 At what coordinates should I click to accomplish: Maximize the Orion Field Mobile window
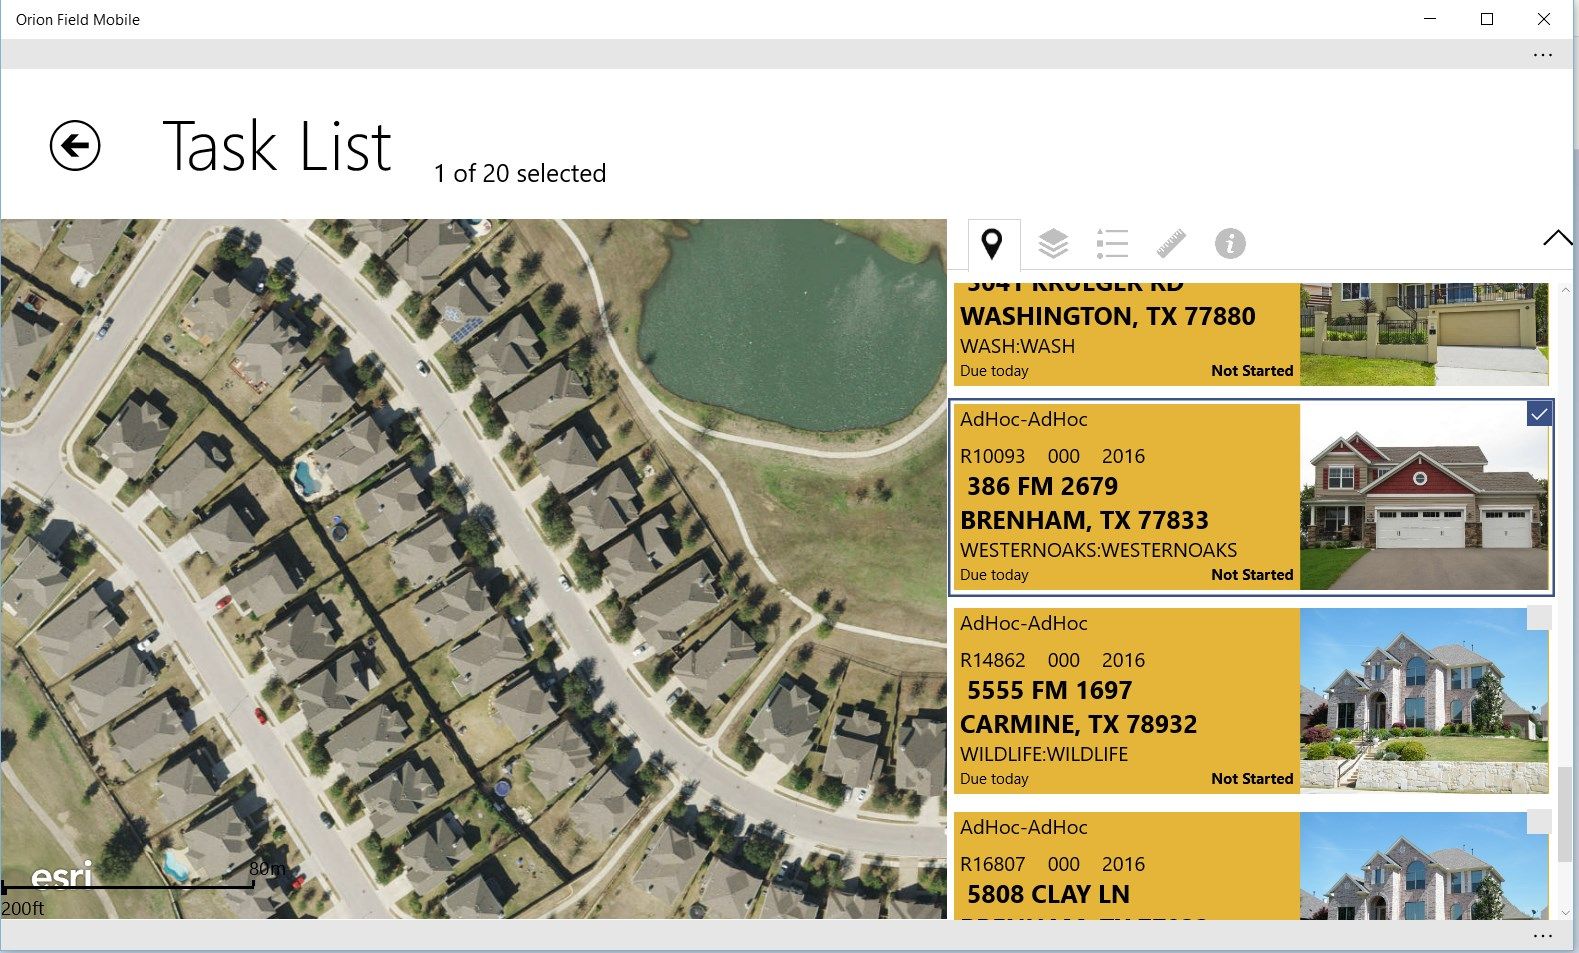coord(1487,19)
